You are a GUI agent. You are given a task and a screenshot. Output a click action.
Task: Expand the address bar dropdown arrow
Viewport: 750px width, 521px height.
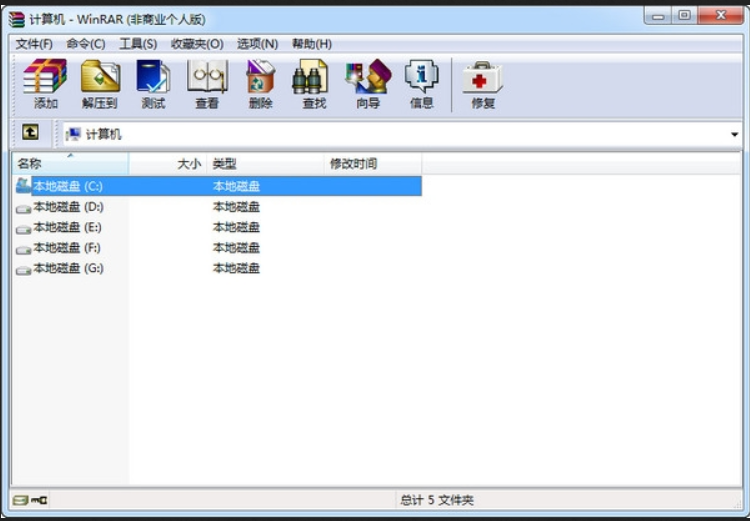point(734,134)
